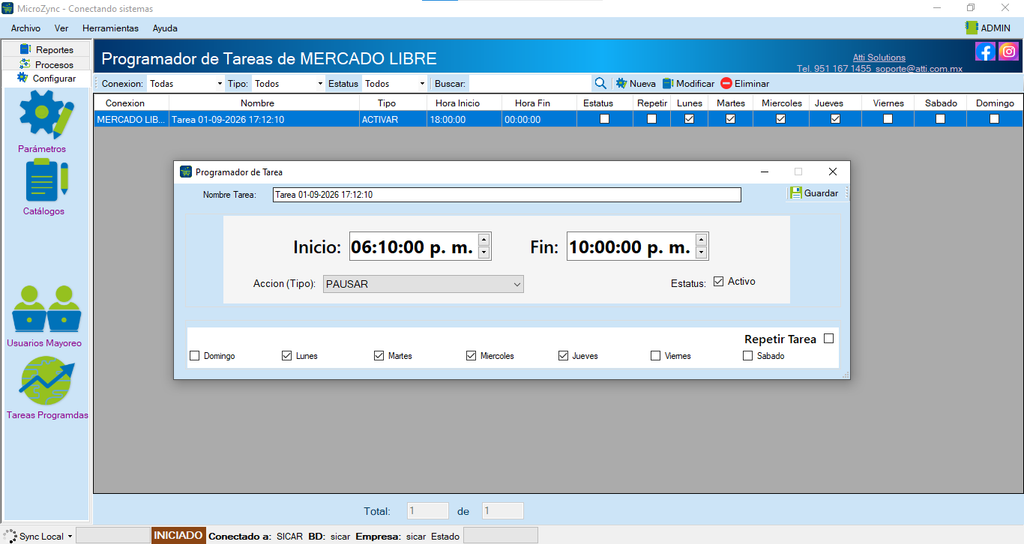The height and width of the screenshot is (544, 1024).
Task: Click the Nombre Tarea input field
Action: pyautogui.click(x=507, y=195)
